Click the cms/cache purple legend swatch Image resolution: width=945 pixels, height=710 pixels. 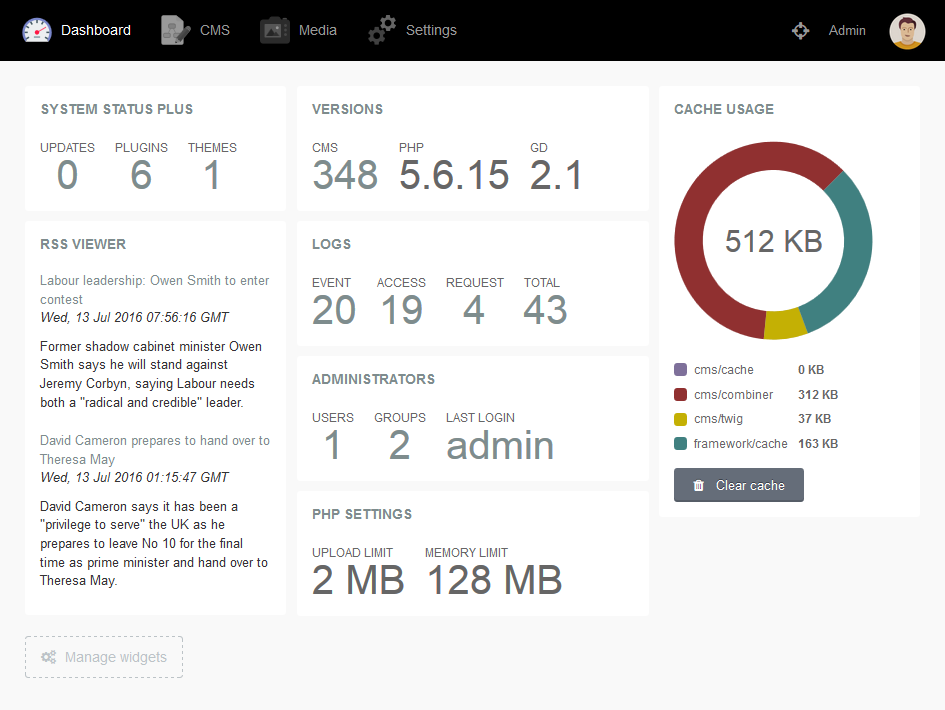tap(680, 369)
